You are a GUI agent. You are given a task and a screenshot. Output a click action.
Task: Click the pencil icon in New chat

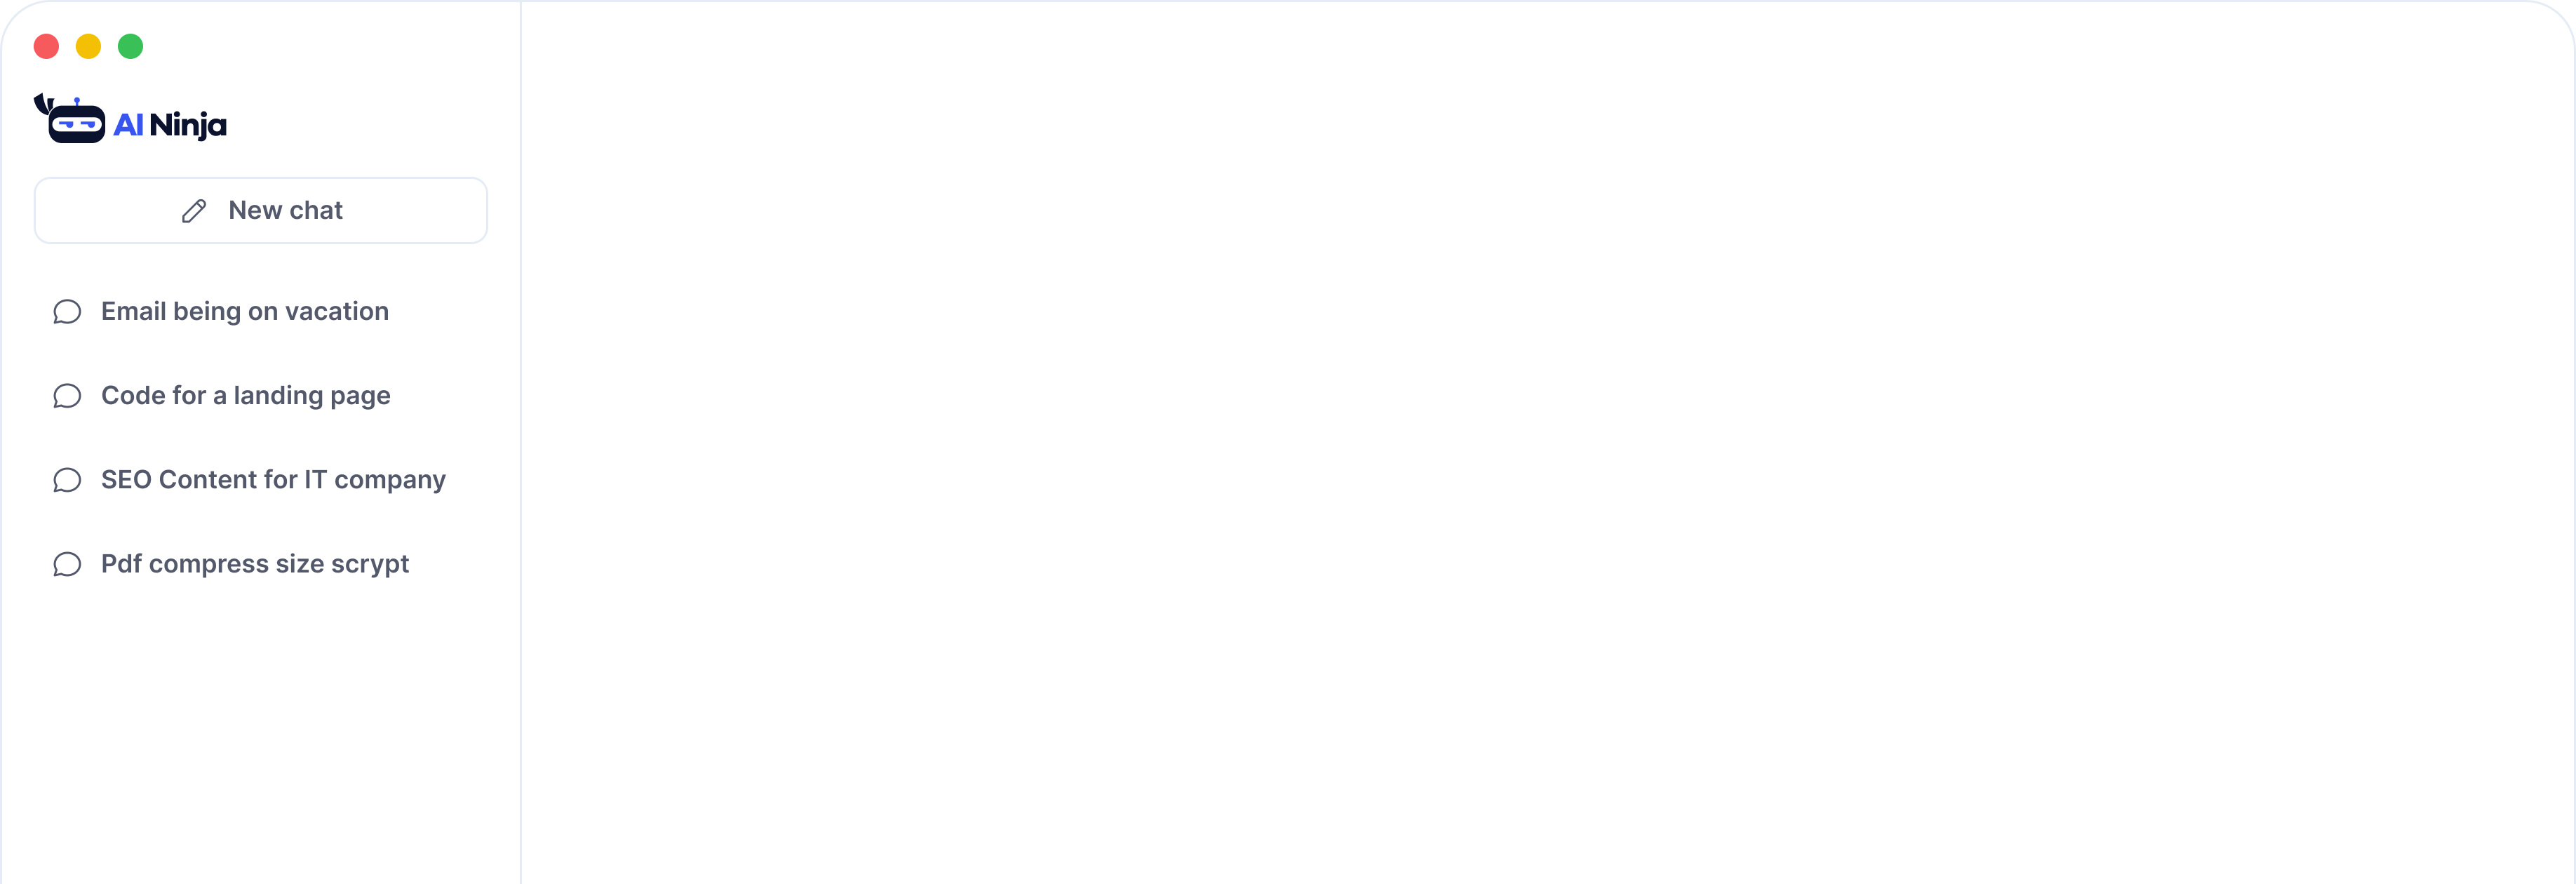pos(194,211)
